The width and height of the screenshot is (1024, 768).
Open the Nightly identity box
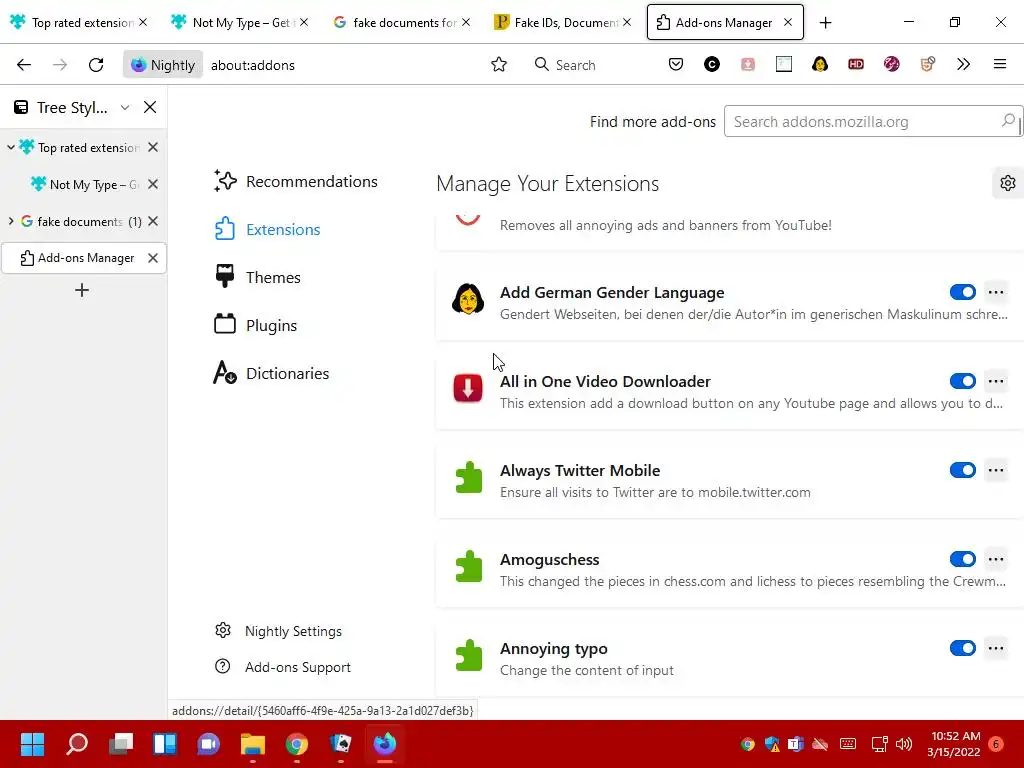point(163,65)
